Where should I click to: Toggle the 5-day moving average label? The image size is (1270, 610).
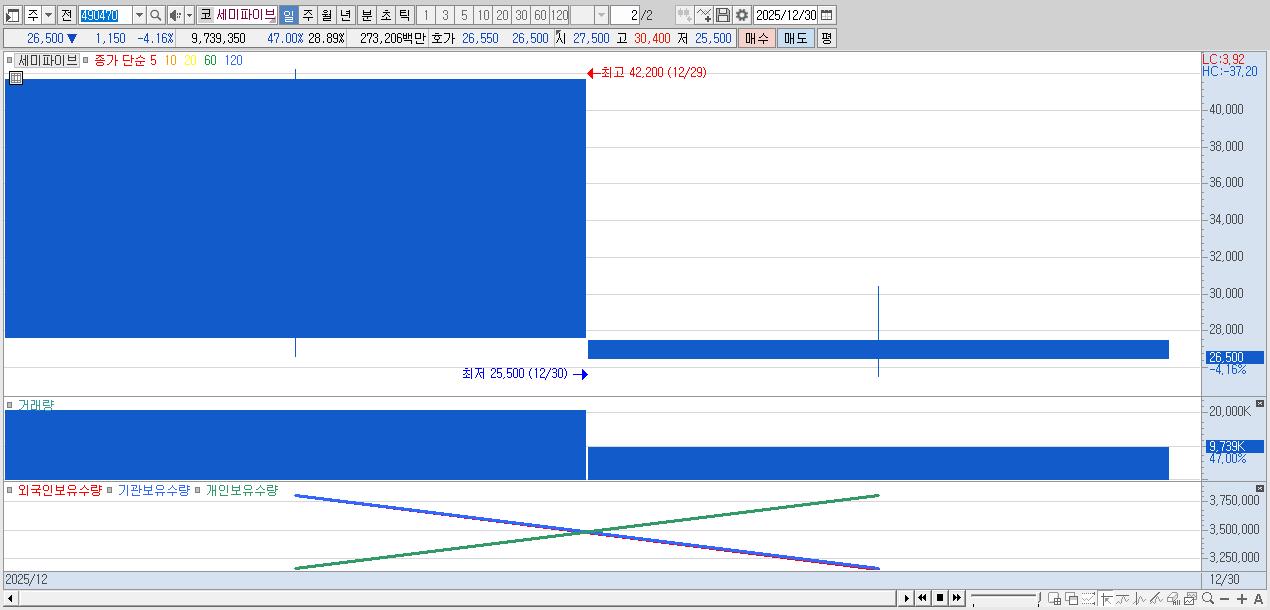pyautogui.click(x=153, y=60)
